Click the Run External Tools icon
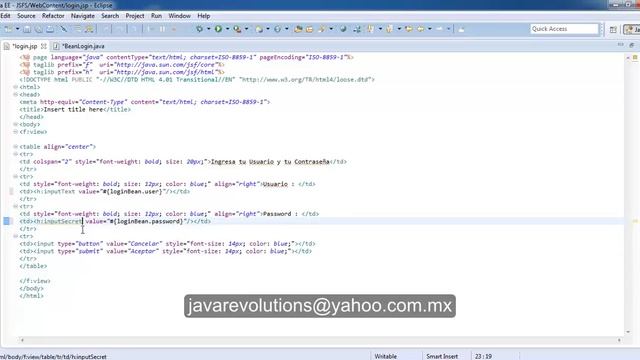The image size is (640, 360). (x=237, y=29)
